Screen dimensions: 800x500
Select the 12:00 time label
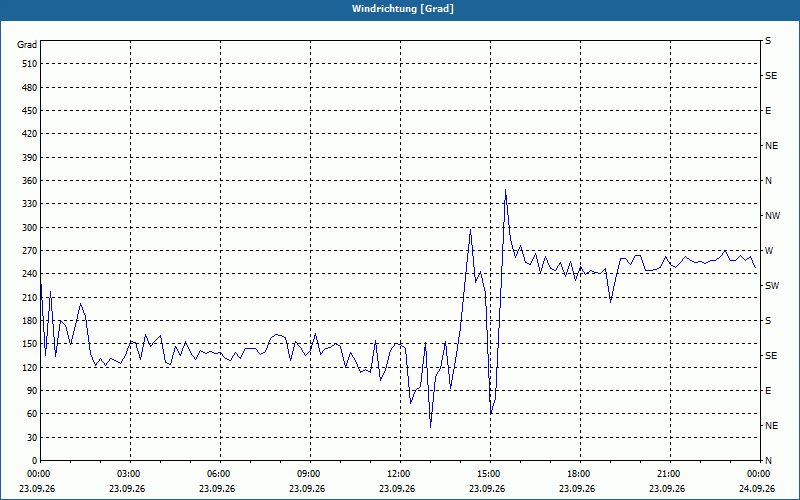point(399,474)
